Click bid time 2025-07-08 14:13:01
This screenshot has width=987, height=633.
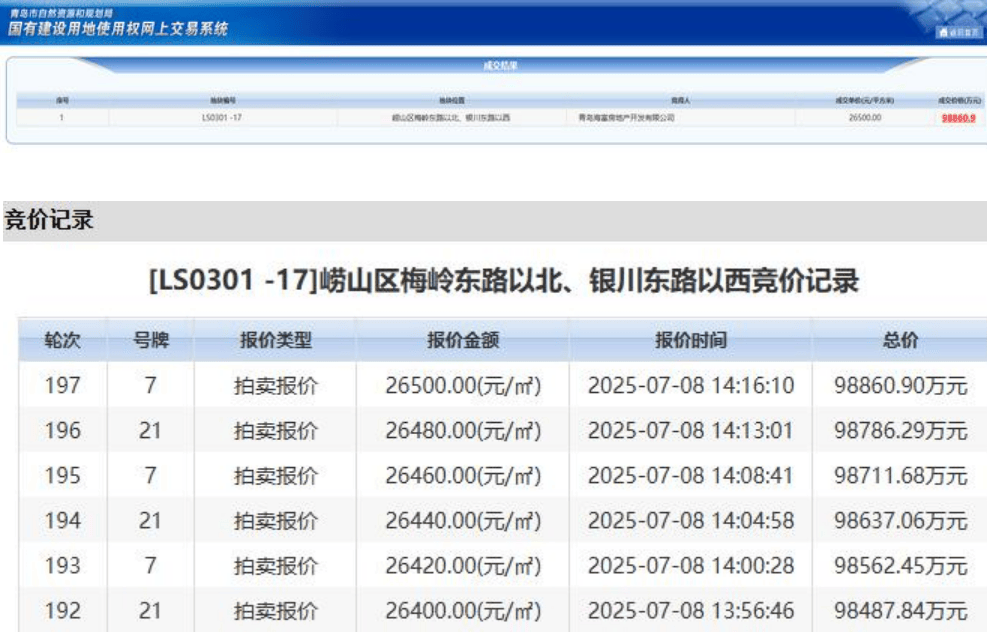[x=691, y=430]
